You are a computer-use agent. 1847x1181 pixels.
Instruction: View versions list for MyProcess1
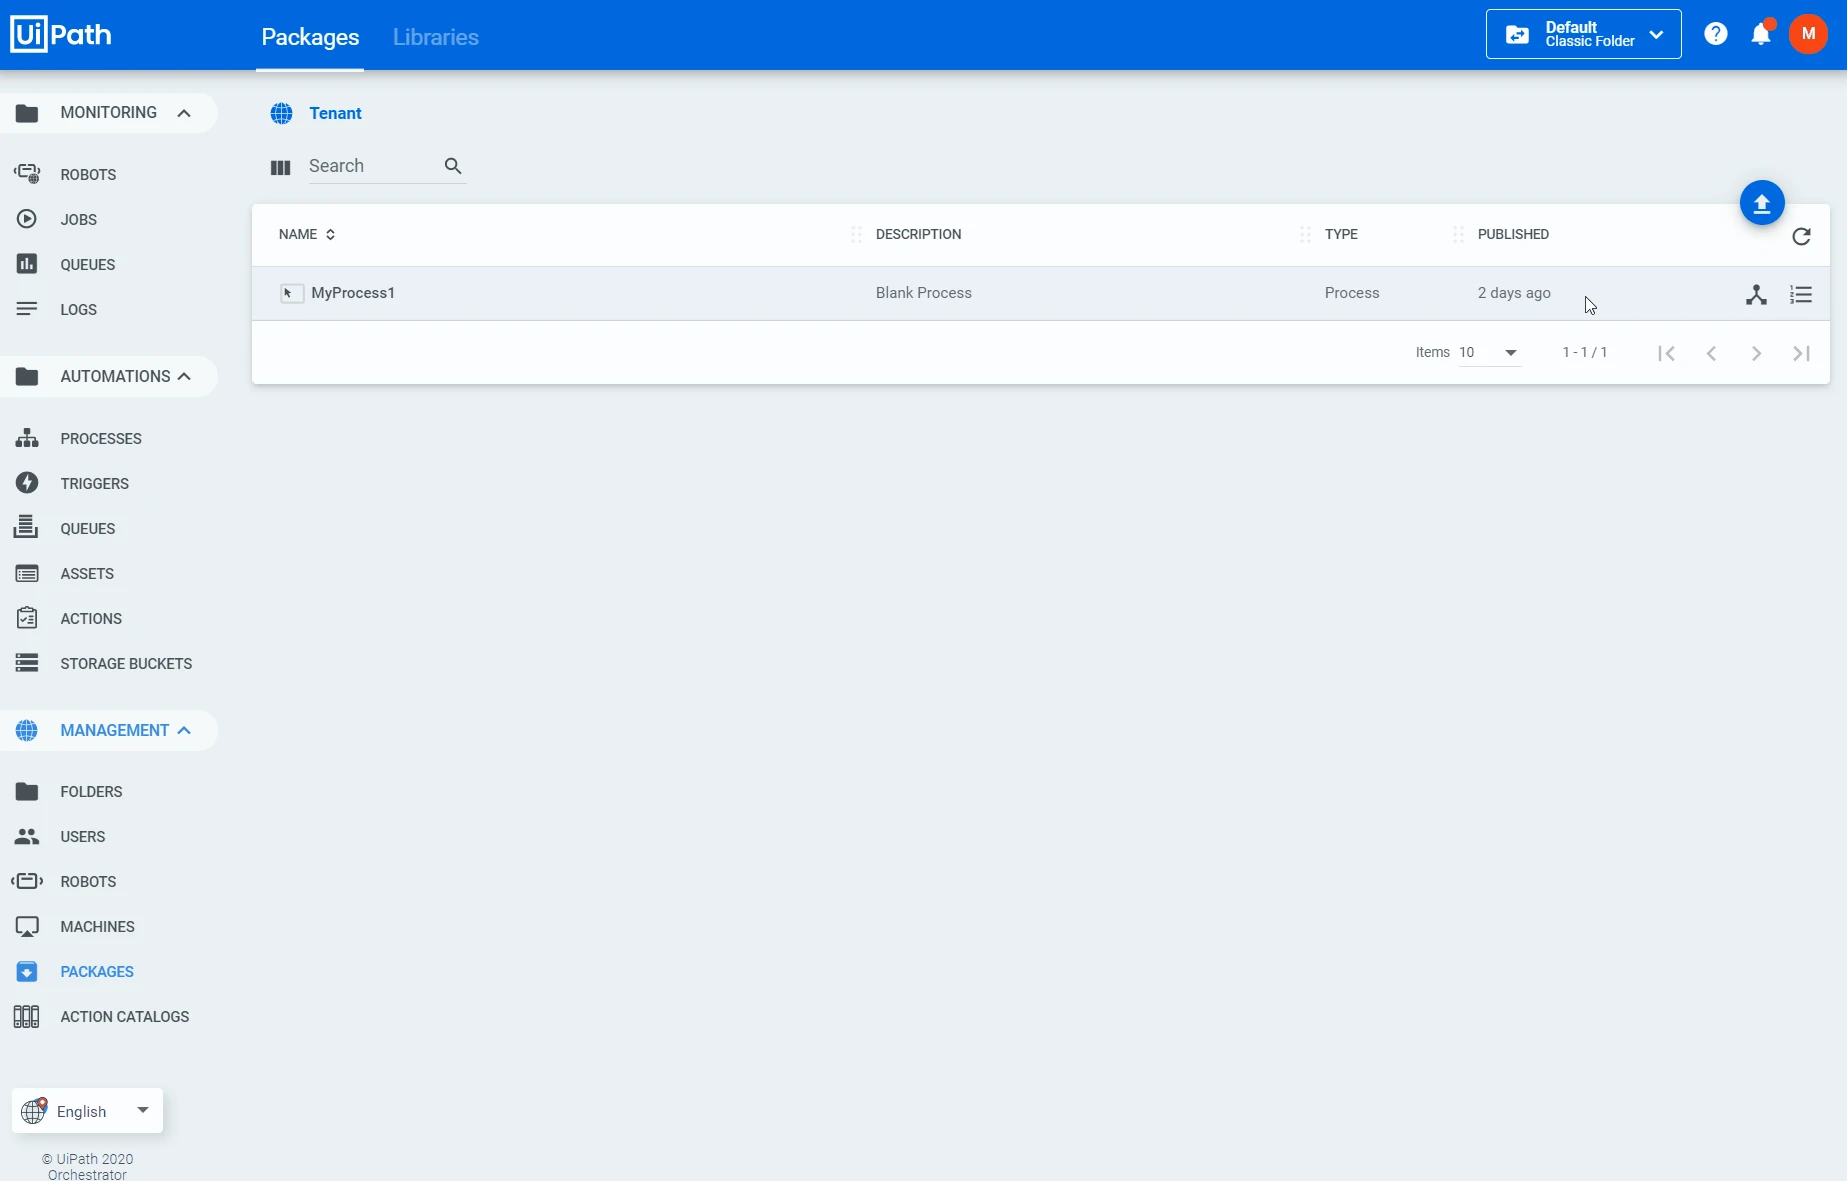[x=1801, y=294]
